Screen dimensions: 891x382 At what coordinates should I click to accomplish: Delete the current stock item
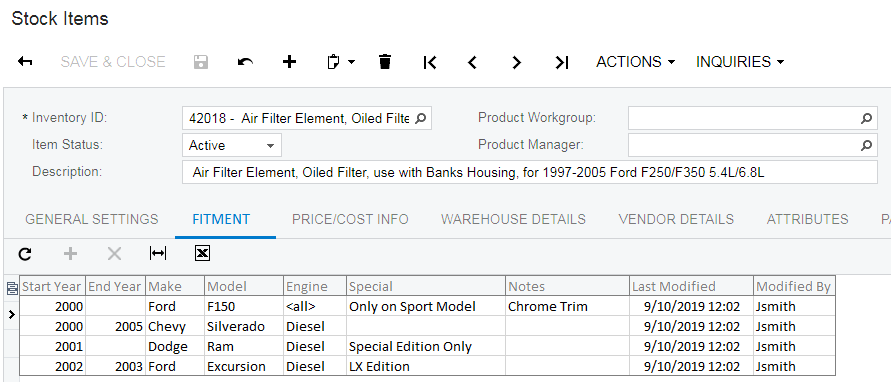pos(385,61)
